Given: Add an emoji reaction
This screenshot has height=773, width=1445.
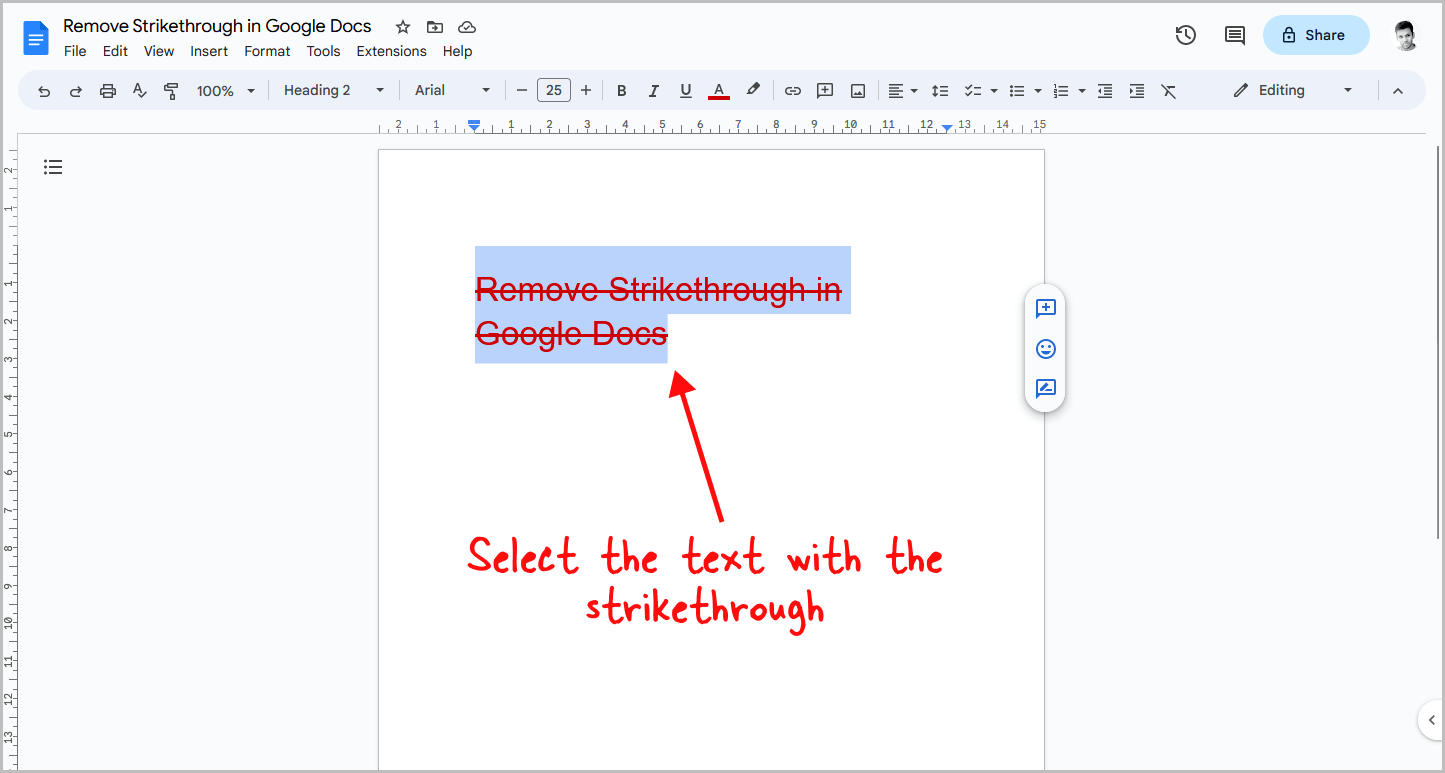Looking at the screenshot, I should coord(1045,349).
